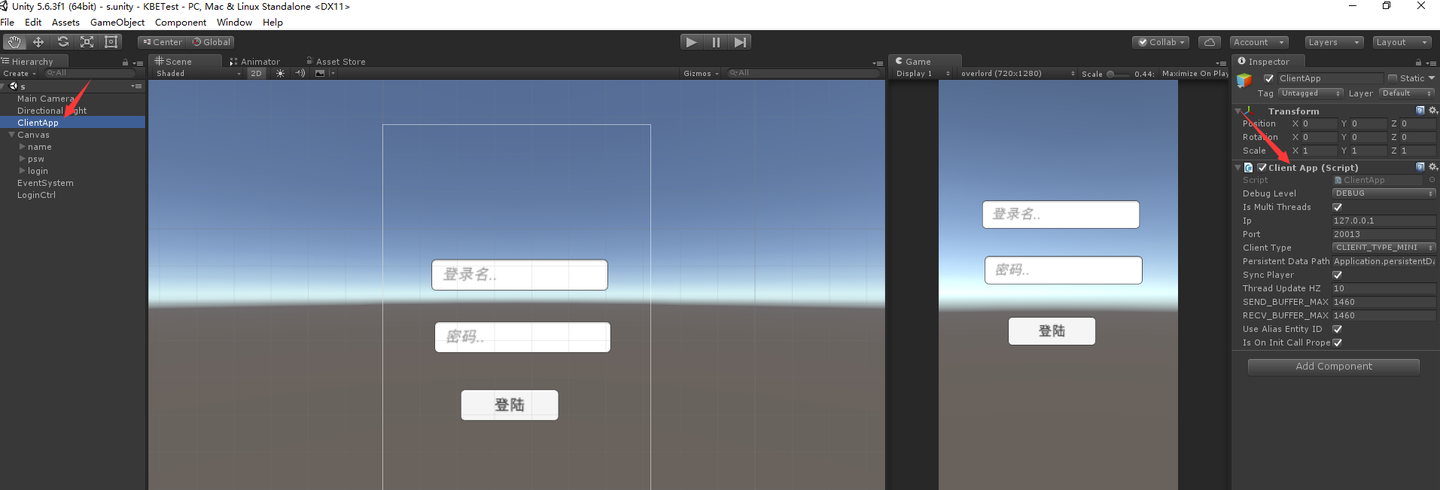
Task: Open scene s options menu icon
Action: [x=138, y=87]
